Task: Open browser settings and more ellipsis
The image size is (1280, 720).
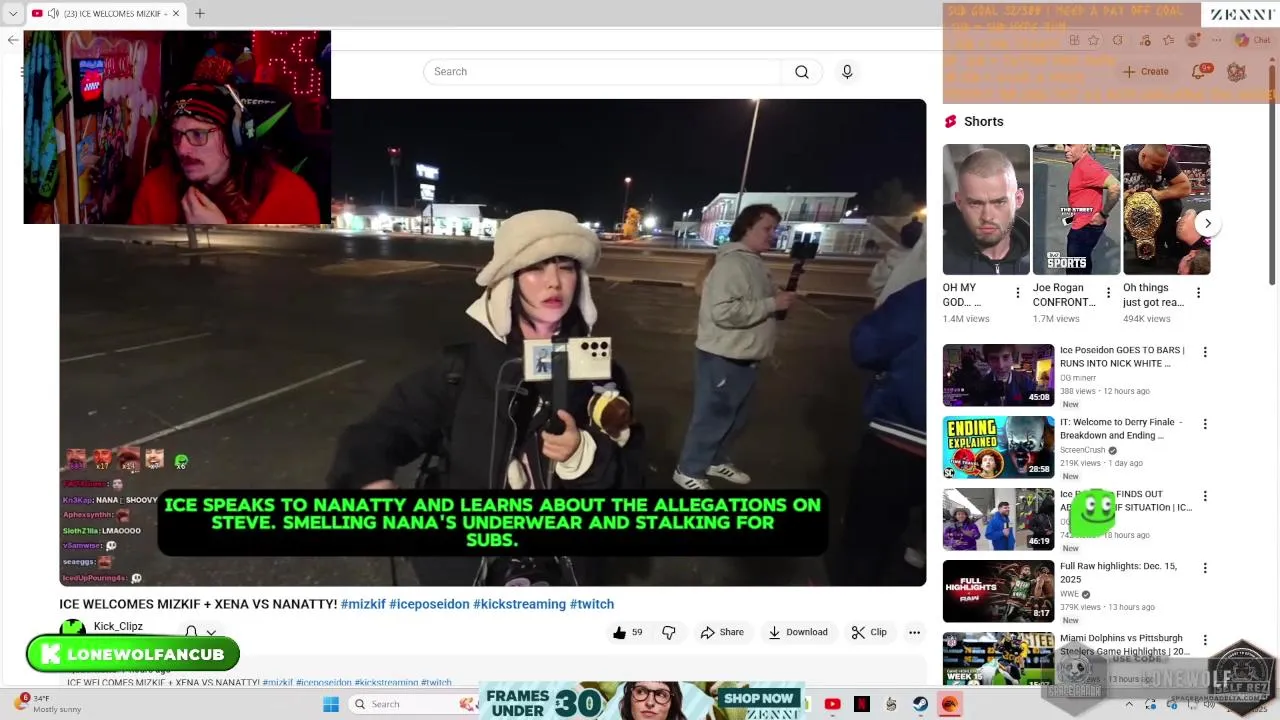Action: [1215, 40]
